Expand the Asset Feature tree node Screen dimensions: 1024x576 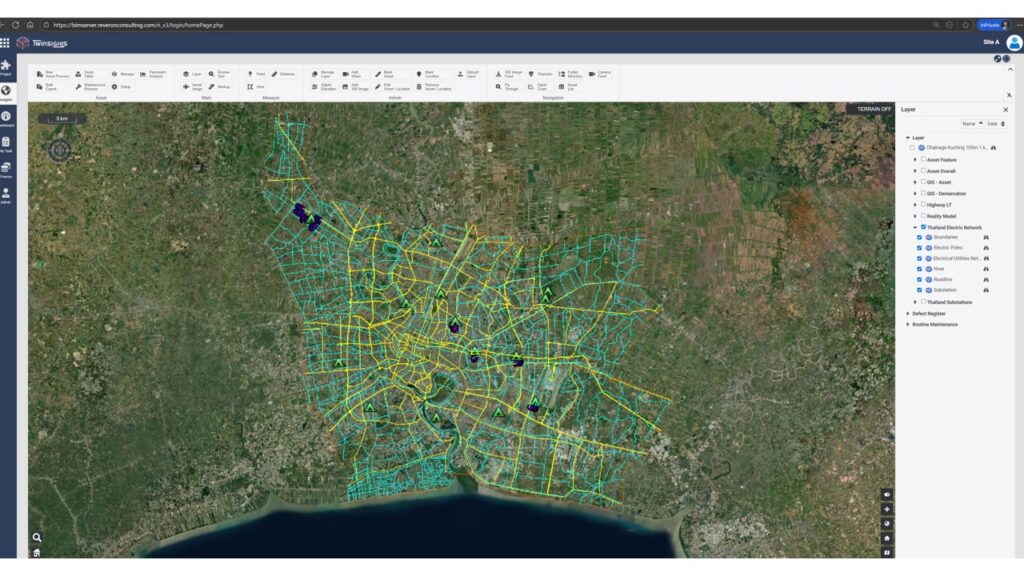pos(915,159)
